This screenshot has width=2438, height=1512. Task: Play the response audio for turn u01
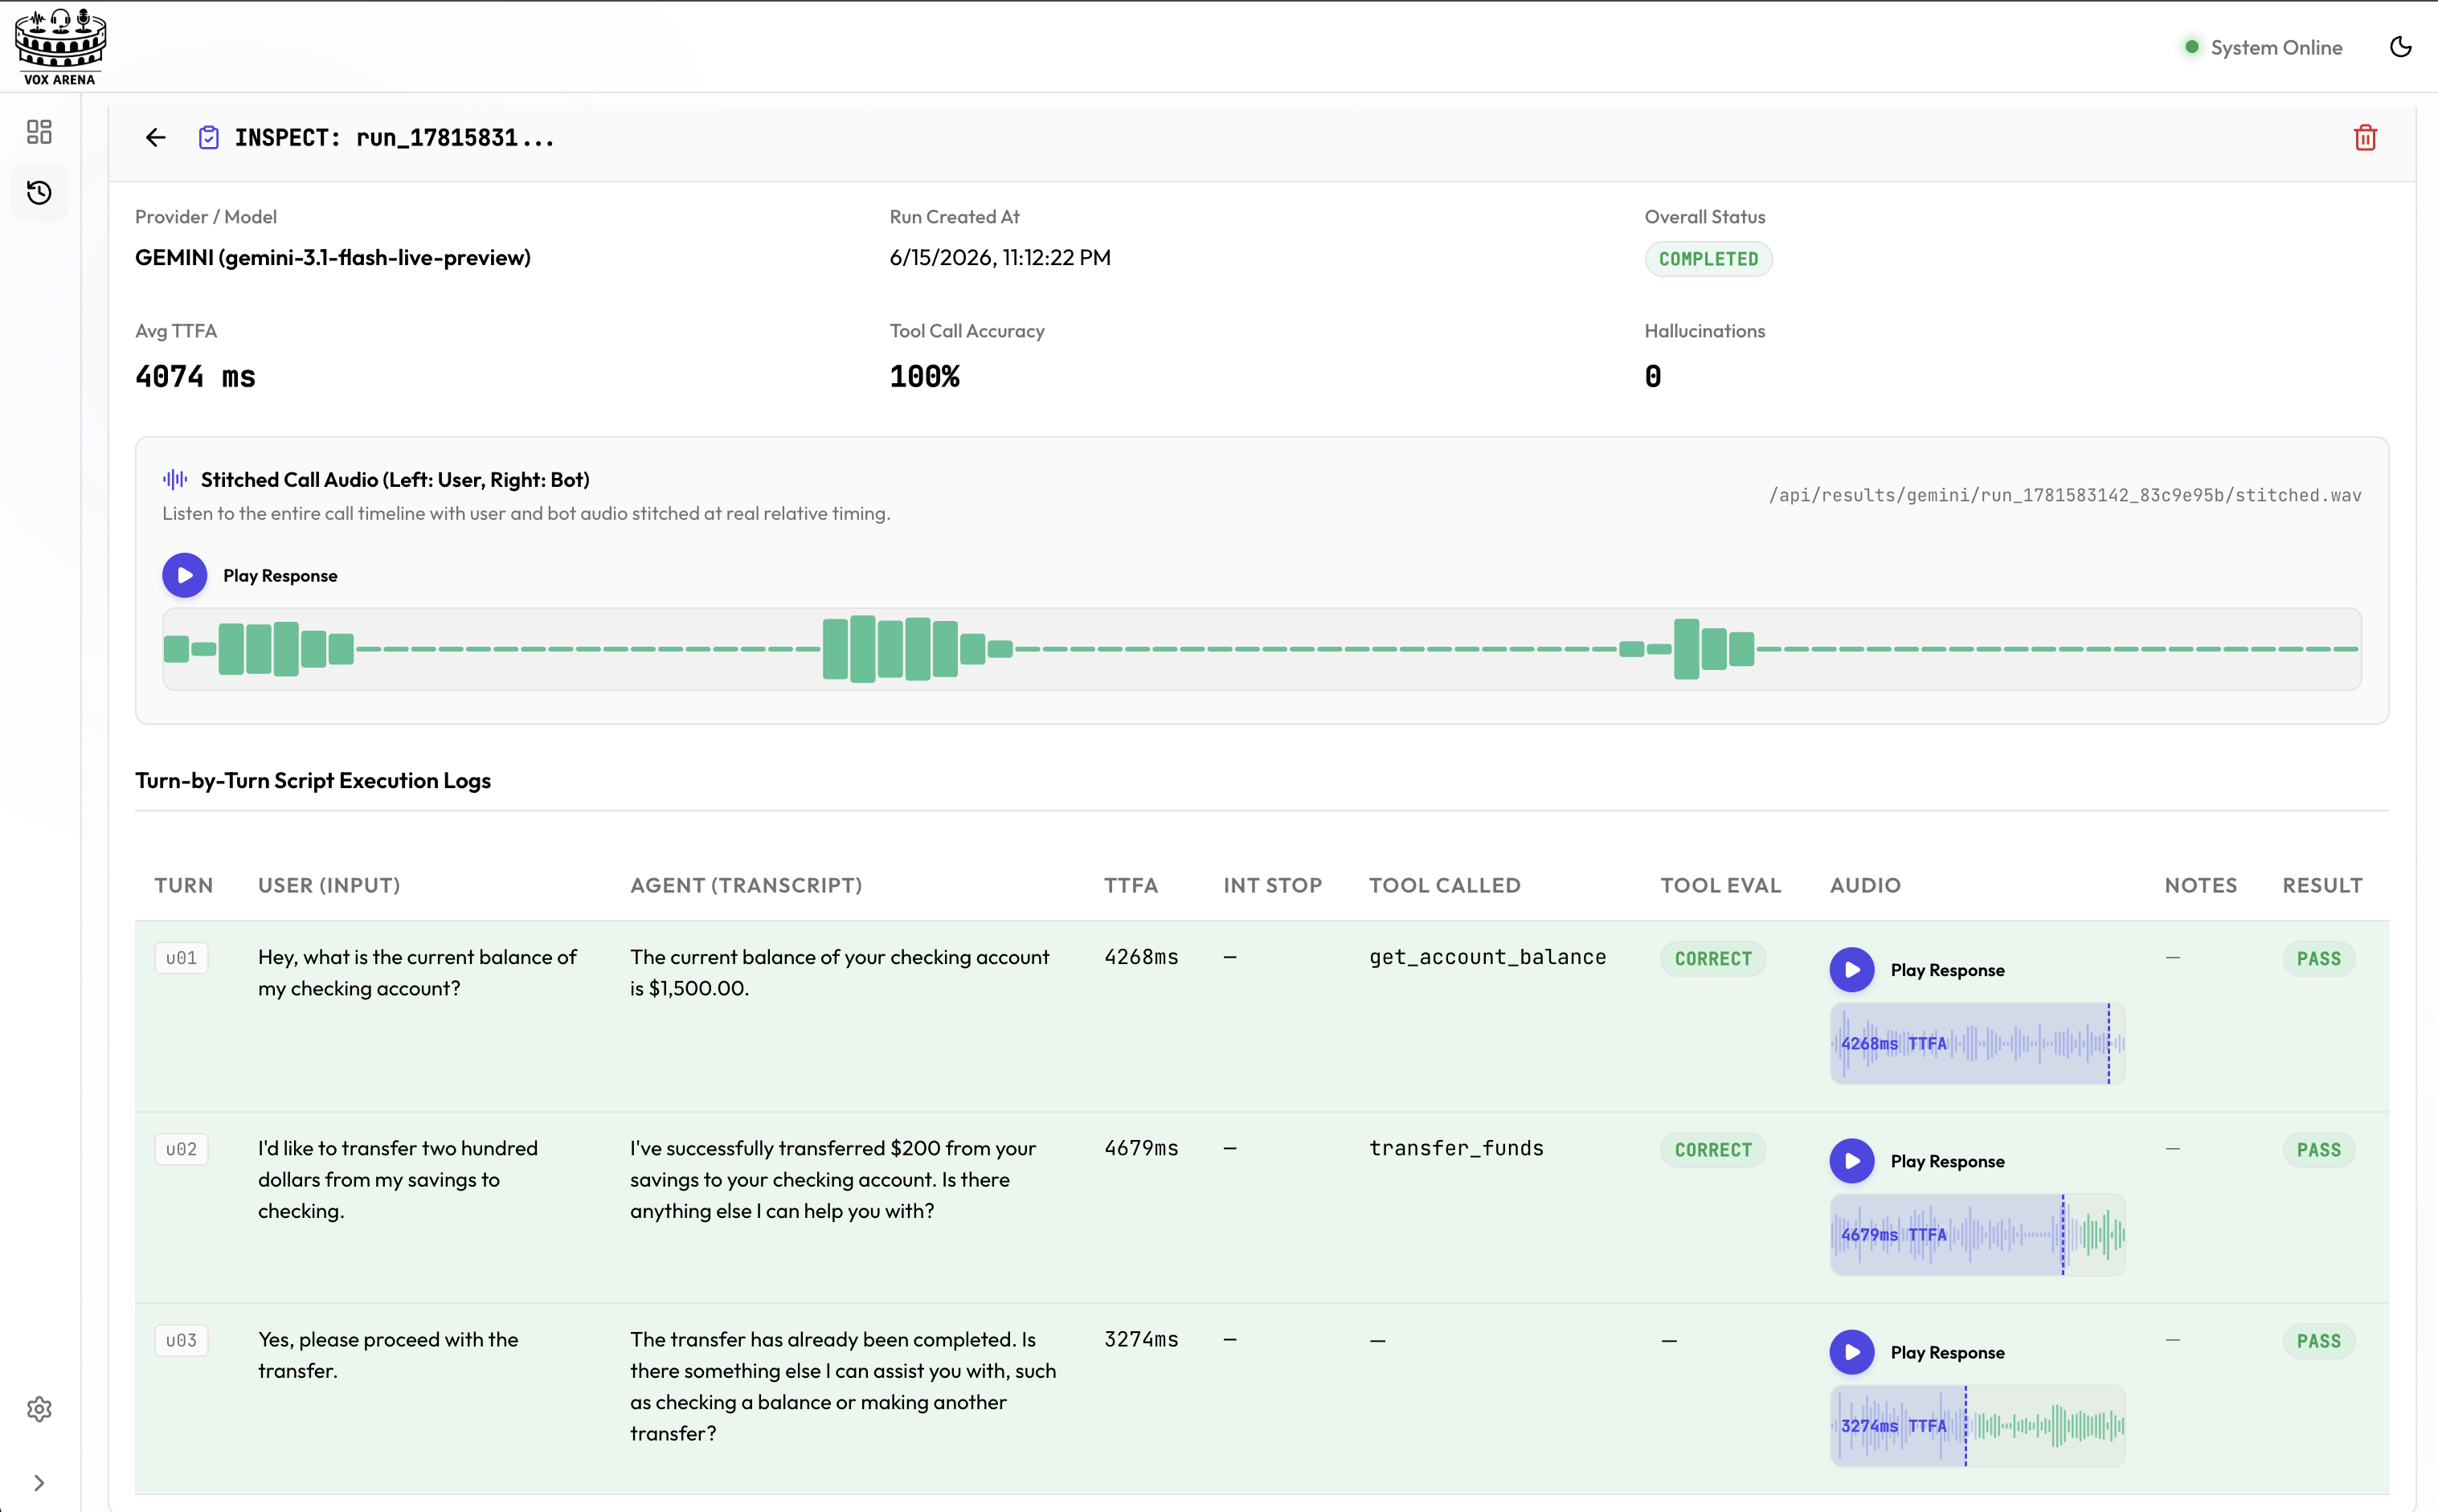click(1852, 970)
